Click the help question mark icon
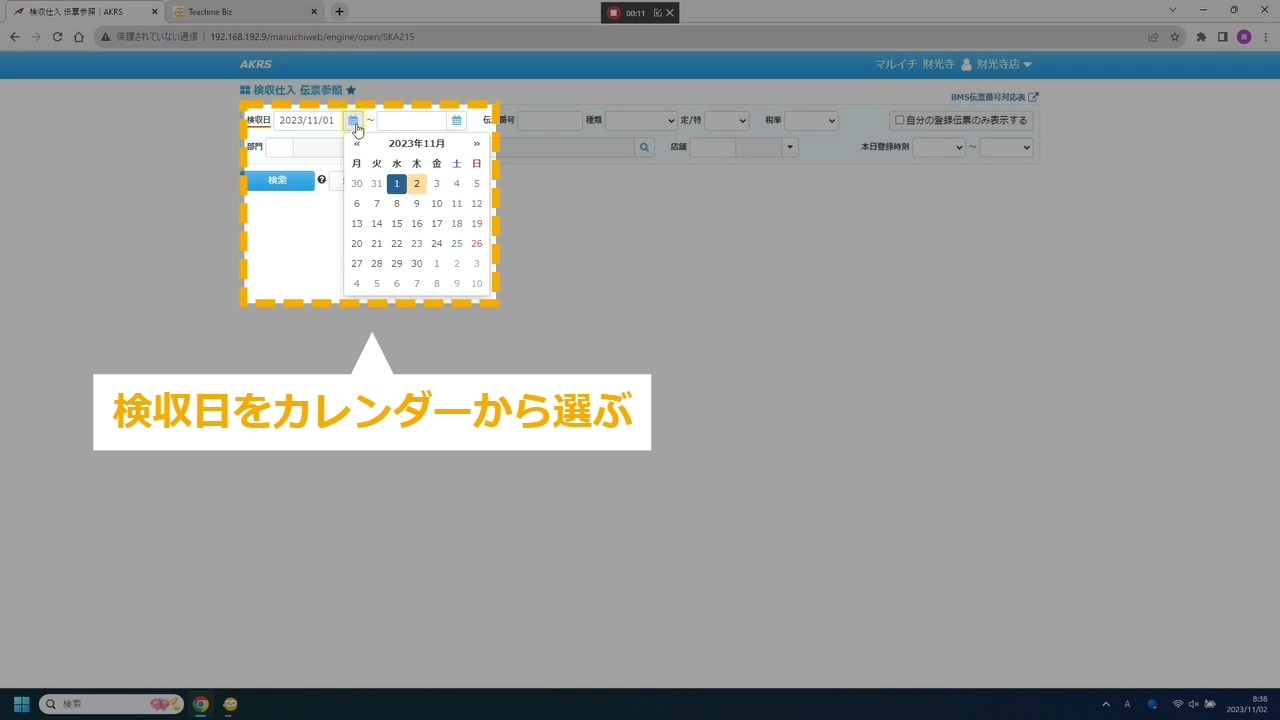The image size is (1280, 720). pyautogui.click(x=322, y=180)
